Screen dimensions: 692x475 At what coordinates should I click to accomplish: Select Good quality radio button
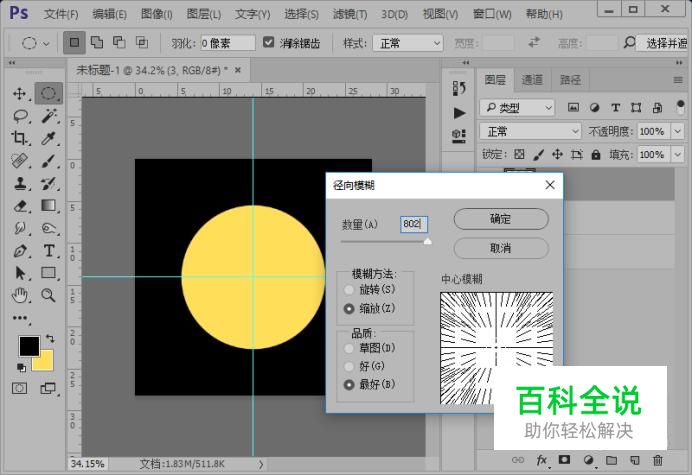(349, 366)
